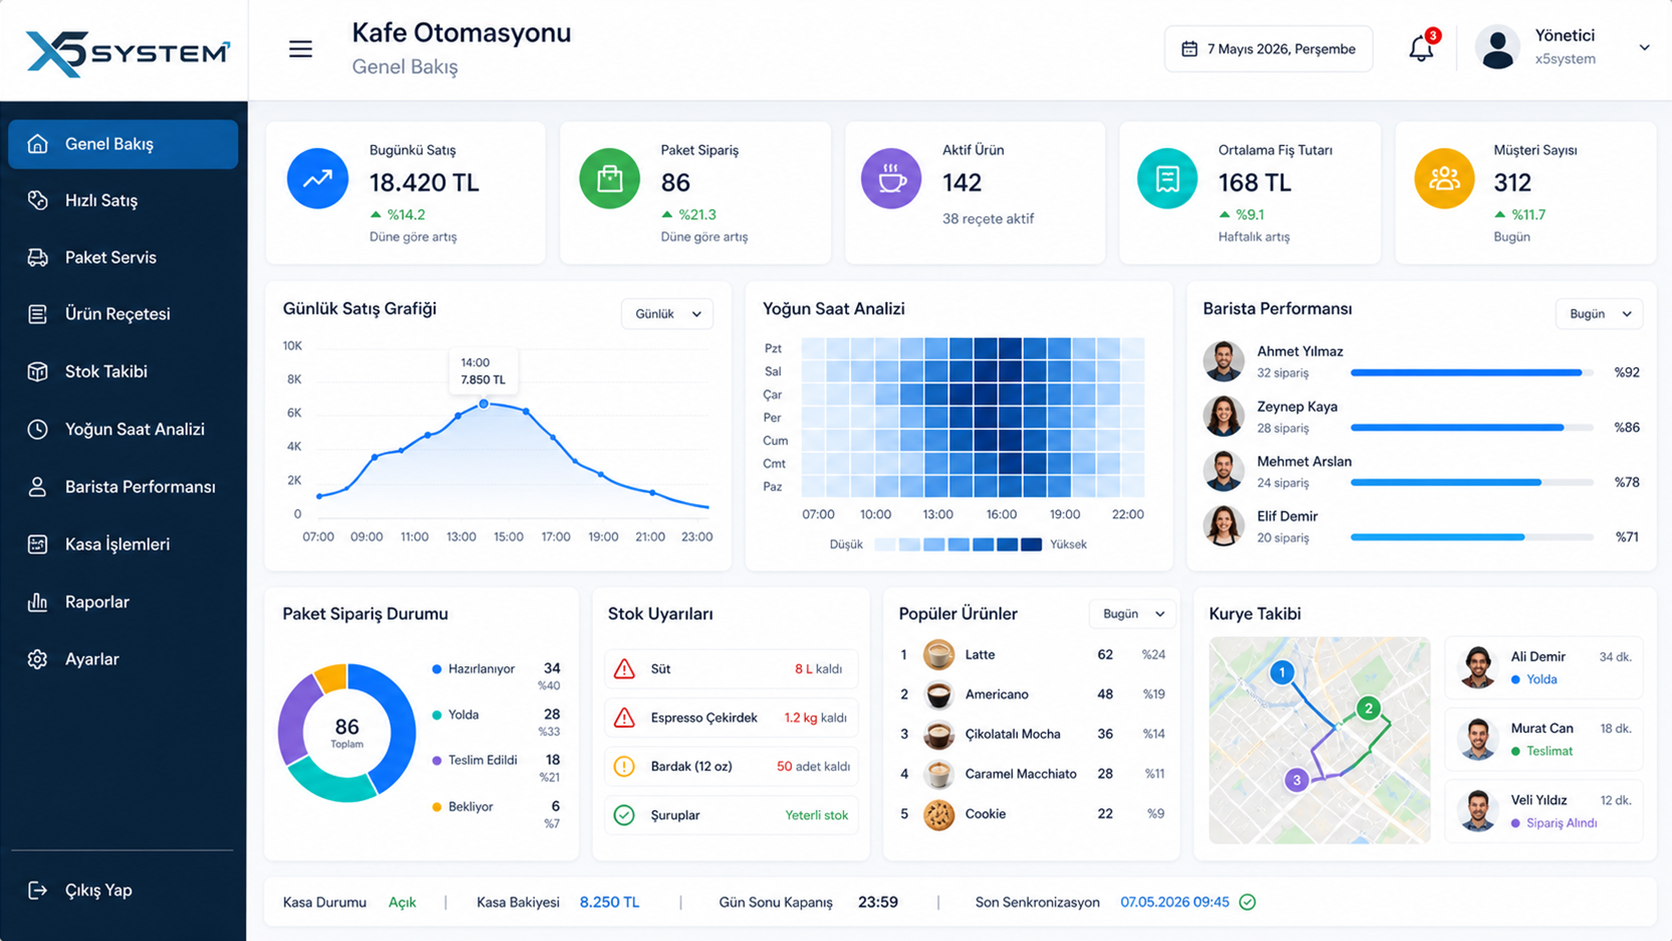Toggle the hamburger menu icon

300,49
